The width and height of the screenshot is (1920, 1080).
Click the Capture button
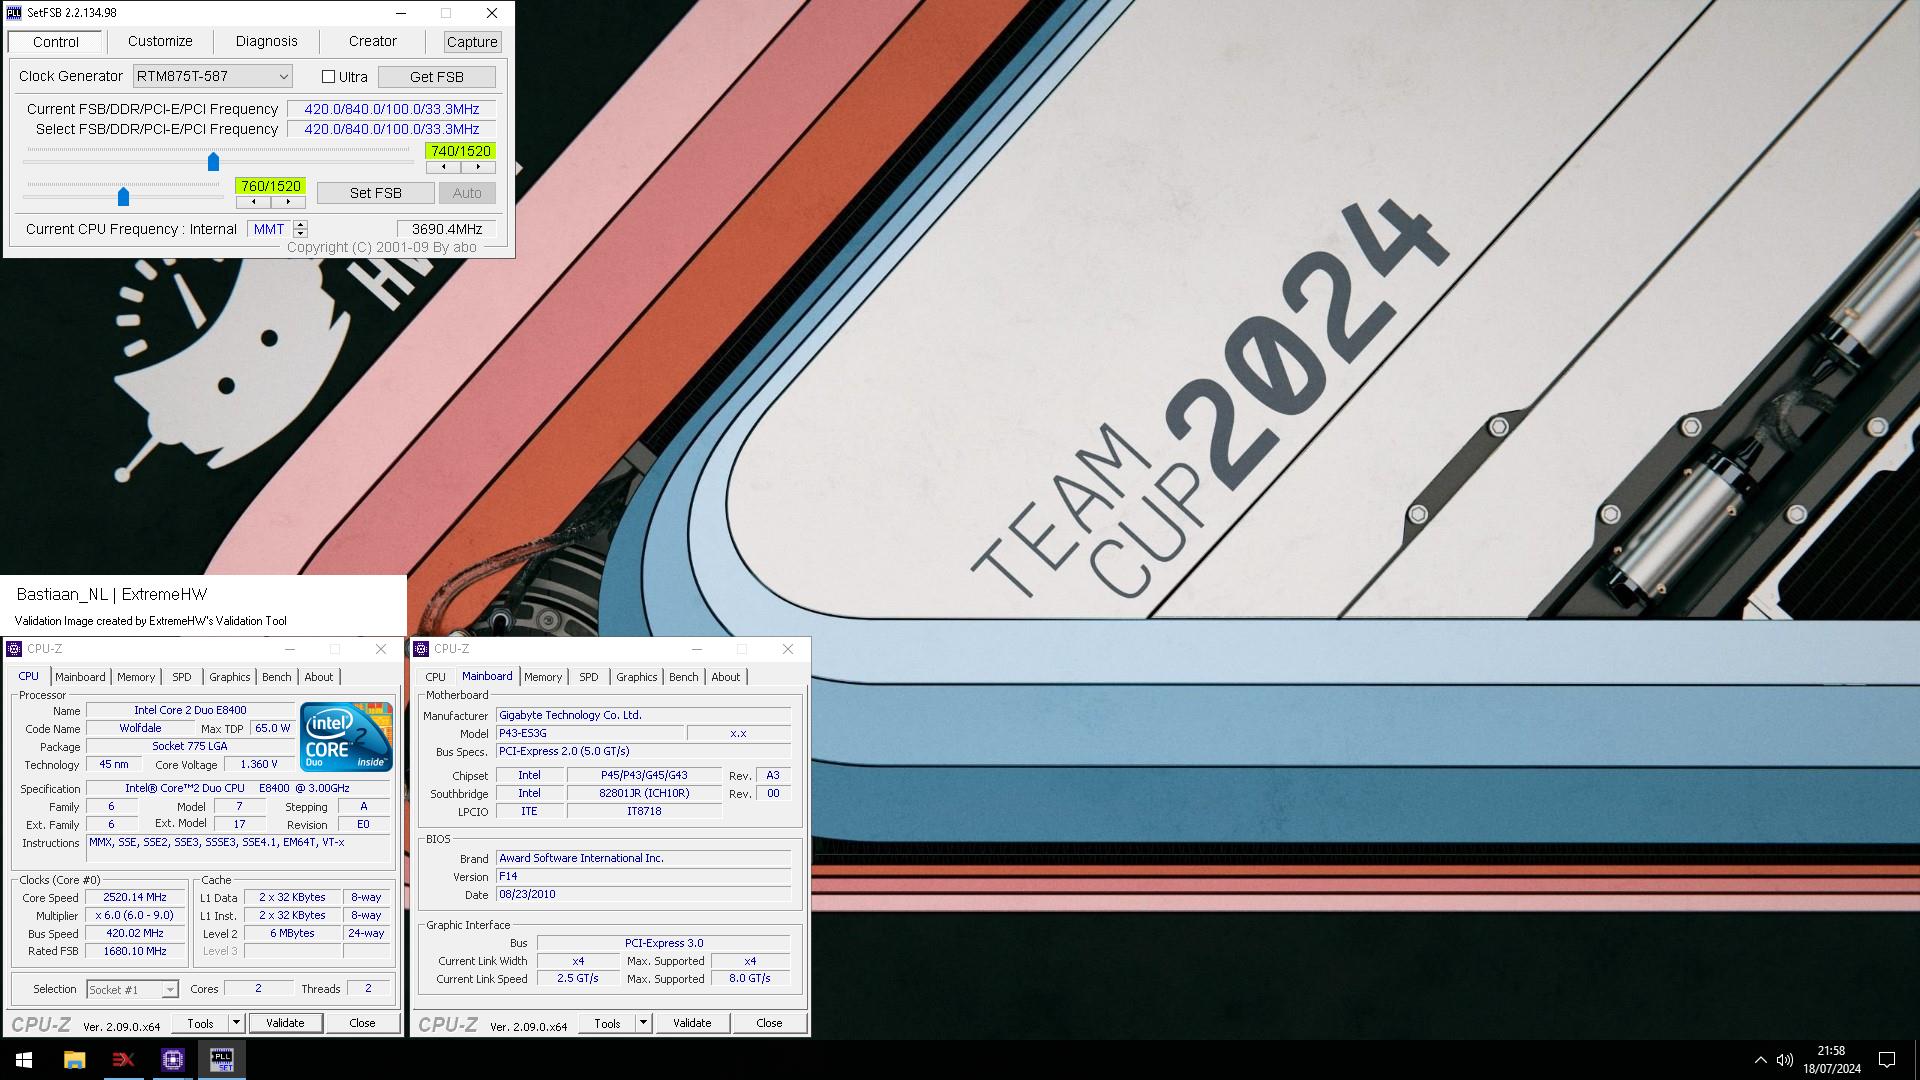(472, 42)
